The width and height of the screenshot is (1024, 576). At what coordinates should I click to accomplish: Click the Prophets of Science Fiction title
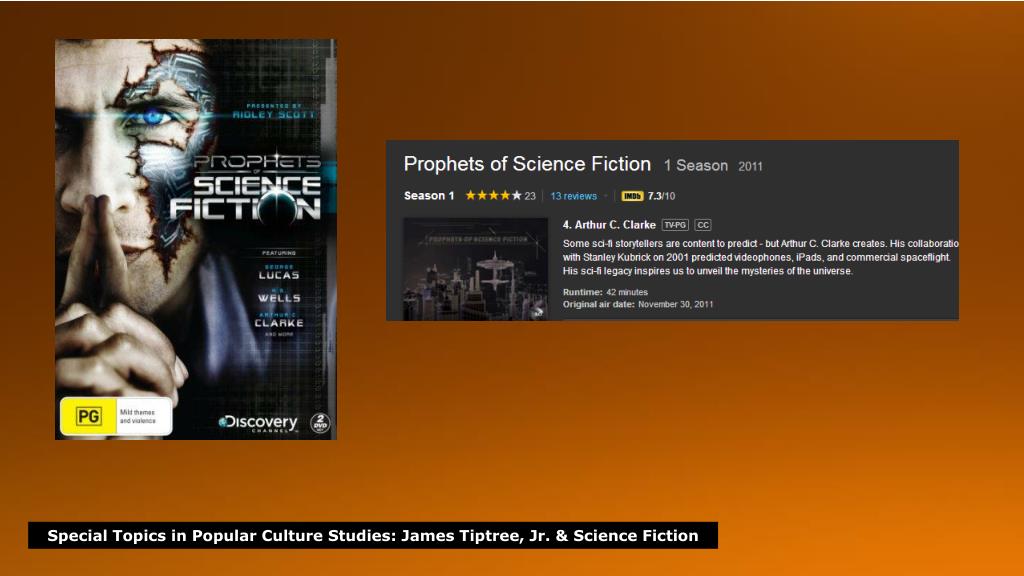tap(527, 164)
